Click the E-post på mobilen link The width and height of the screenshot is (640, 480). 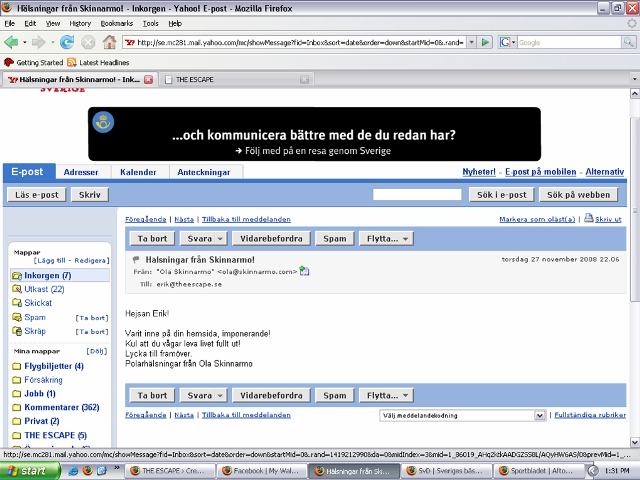[x=540, y=172]
